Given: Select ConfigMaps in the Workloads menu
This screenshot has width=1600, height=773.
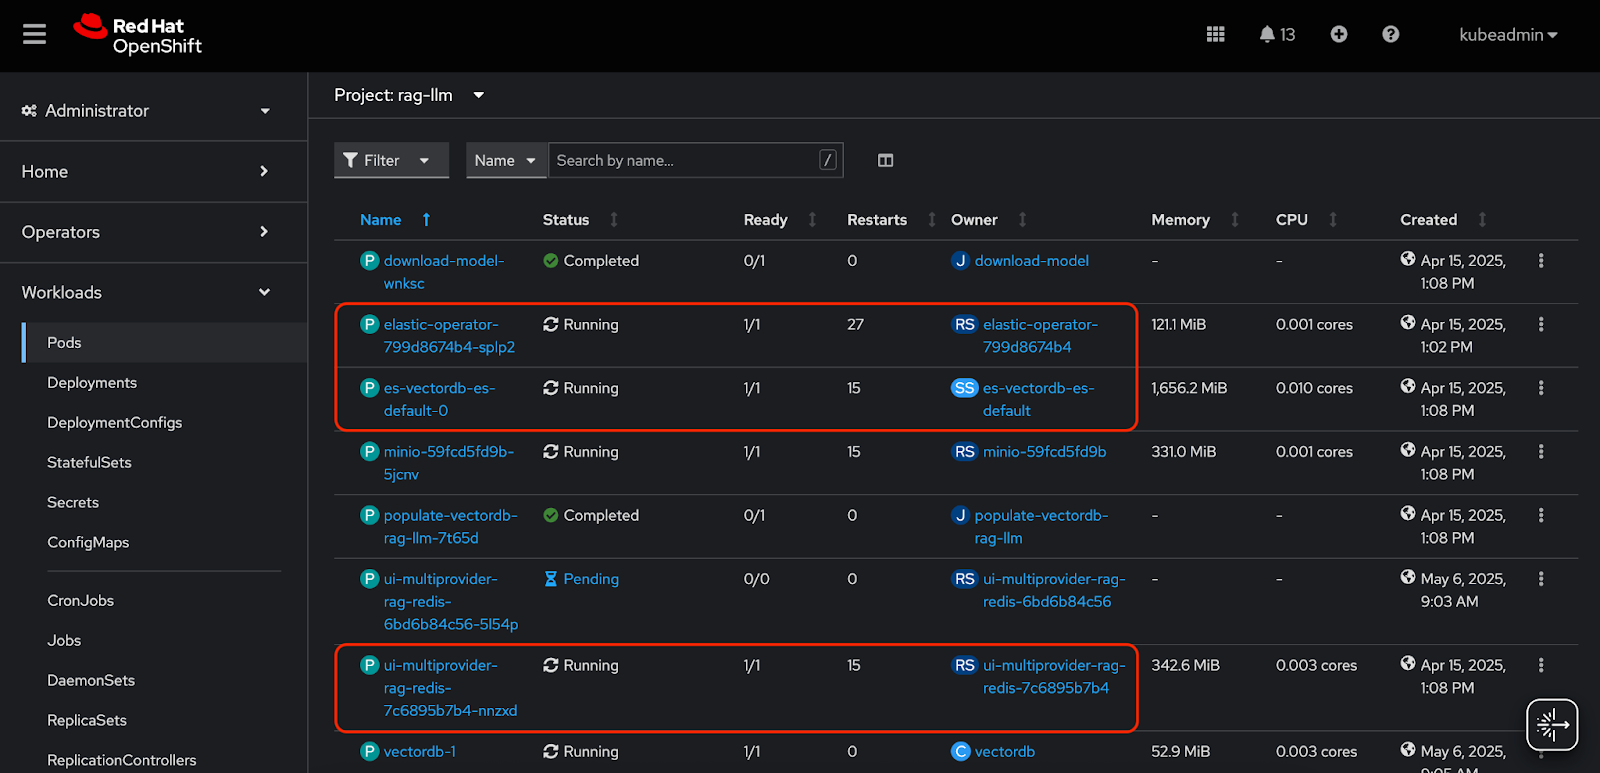Looking at the screenshot, I should point(88,543).
